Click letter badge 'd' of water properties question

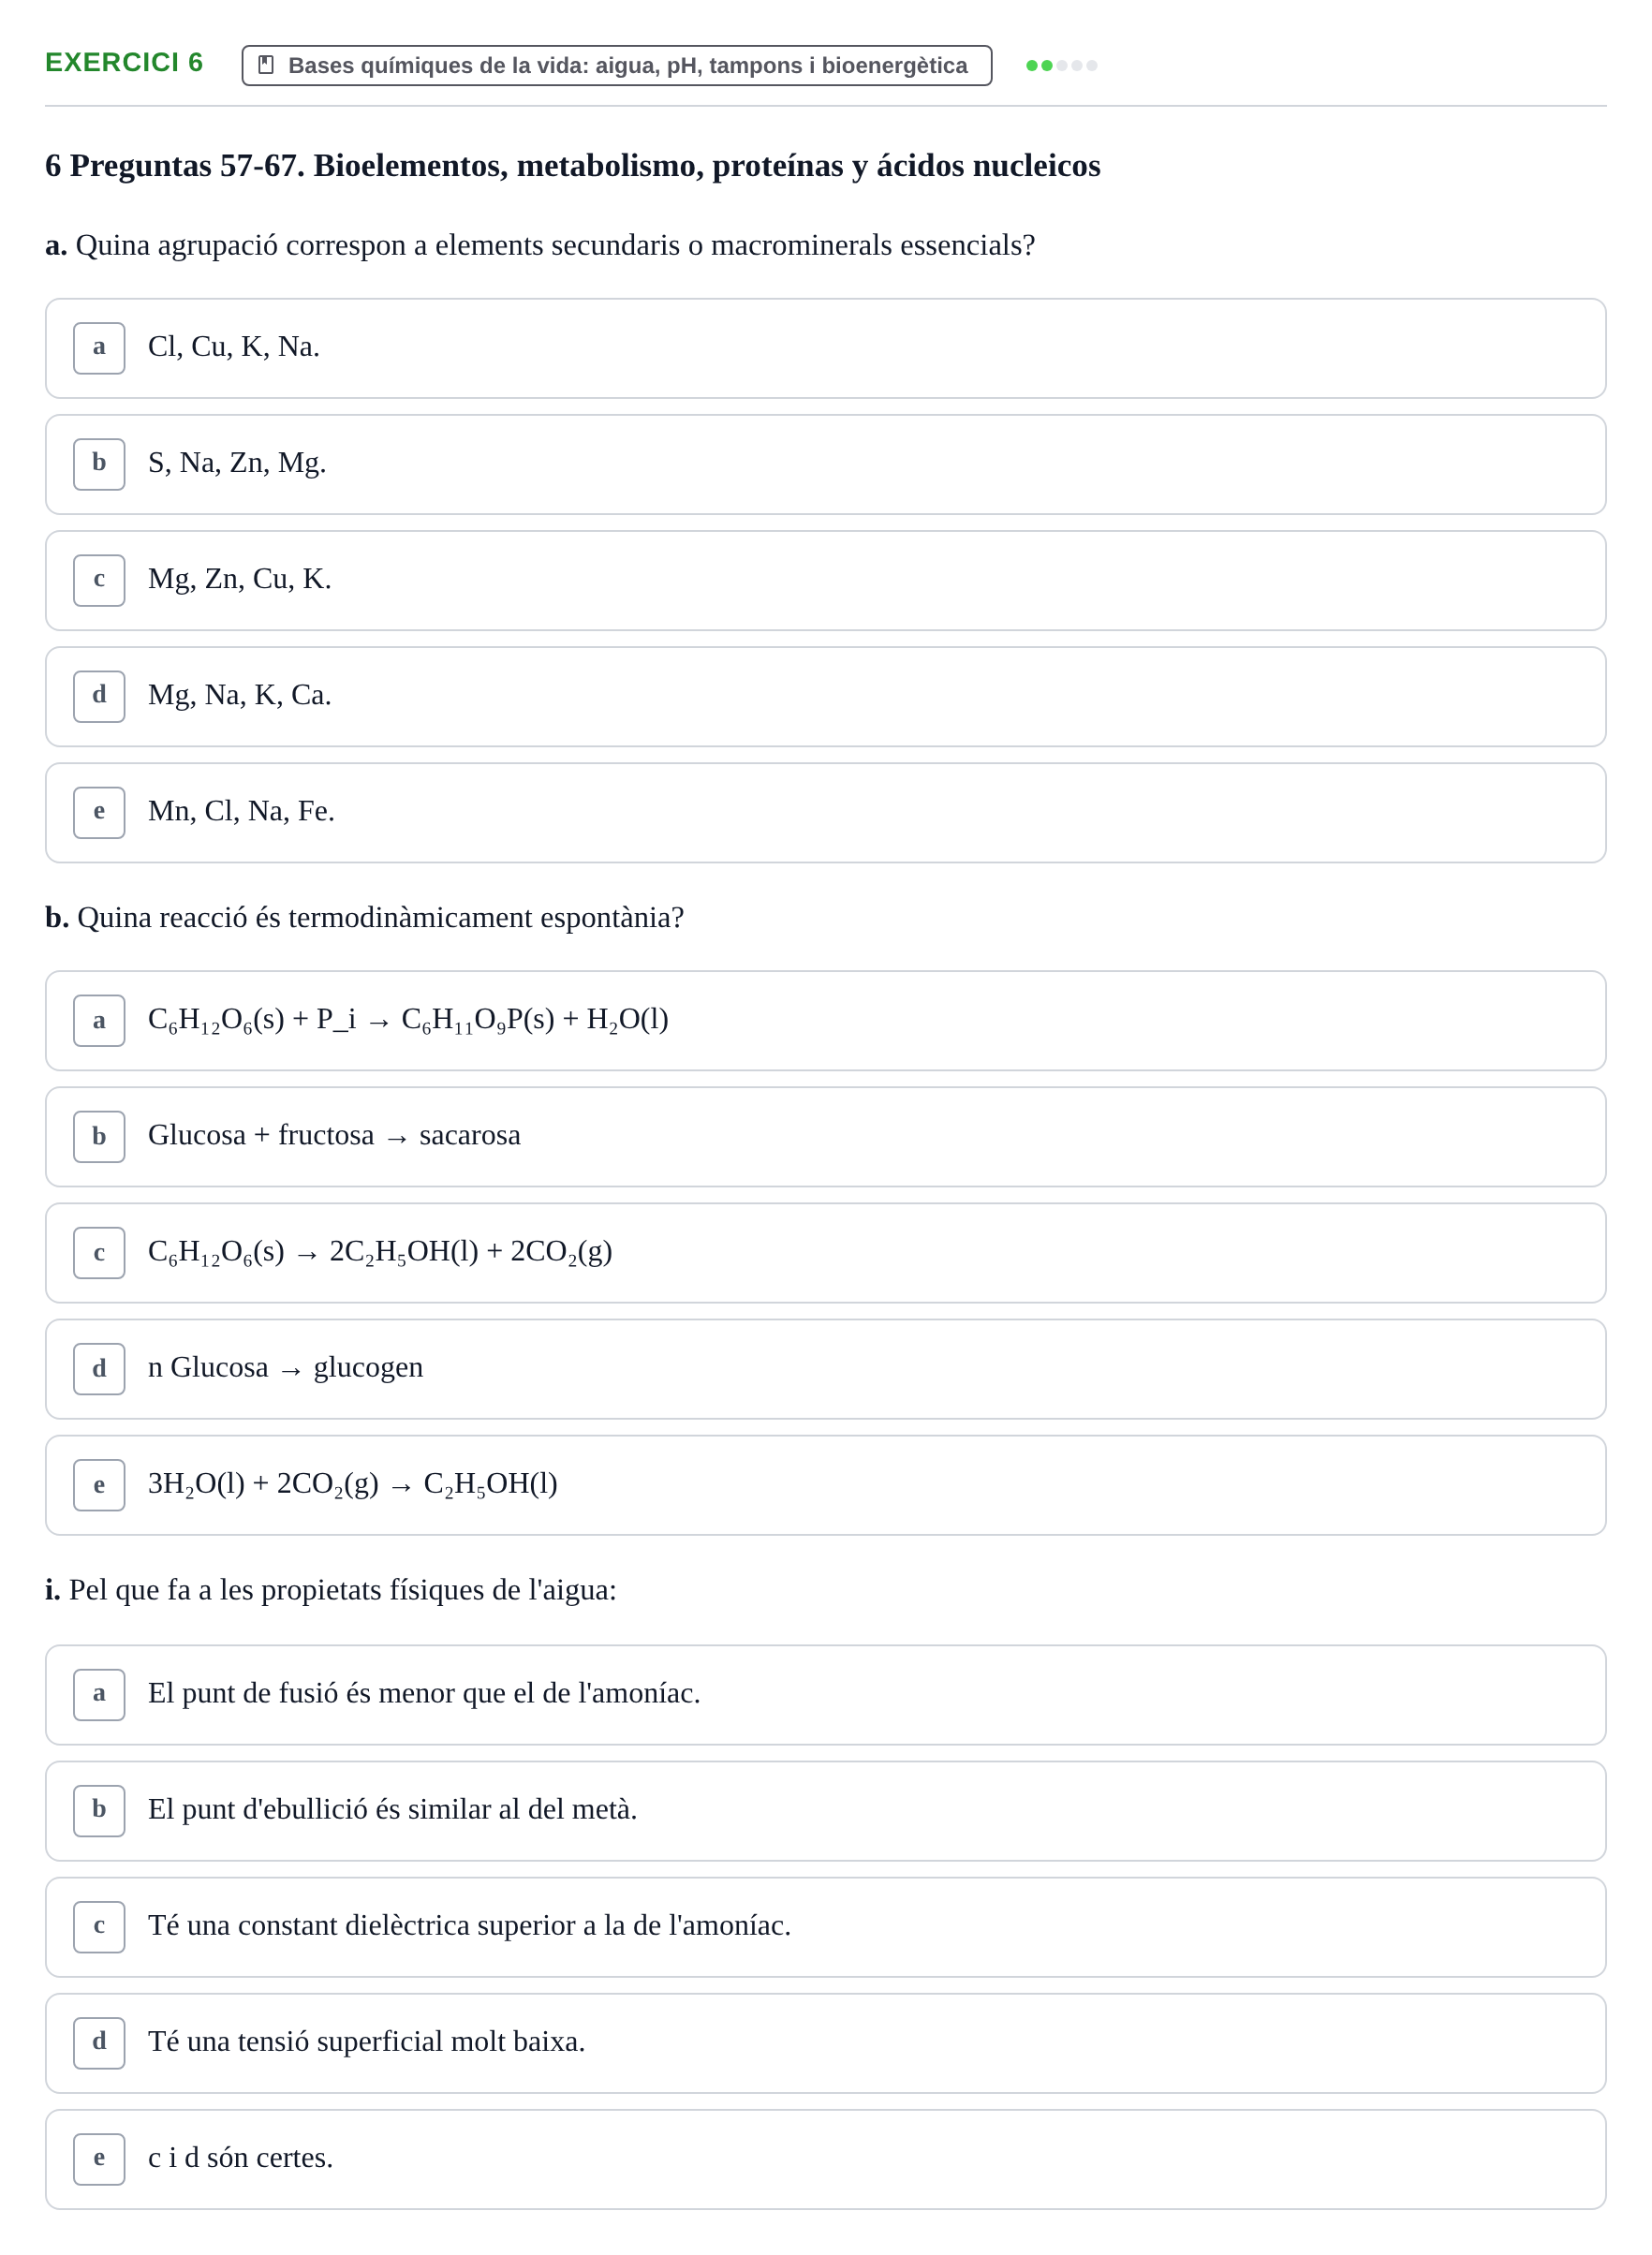coord(99,2042)
